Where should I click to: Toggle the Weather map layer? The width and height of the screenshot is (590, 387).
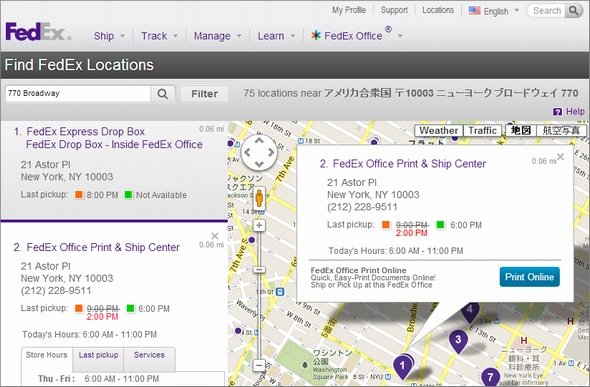tap(439, 131)
